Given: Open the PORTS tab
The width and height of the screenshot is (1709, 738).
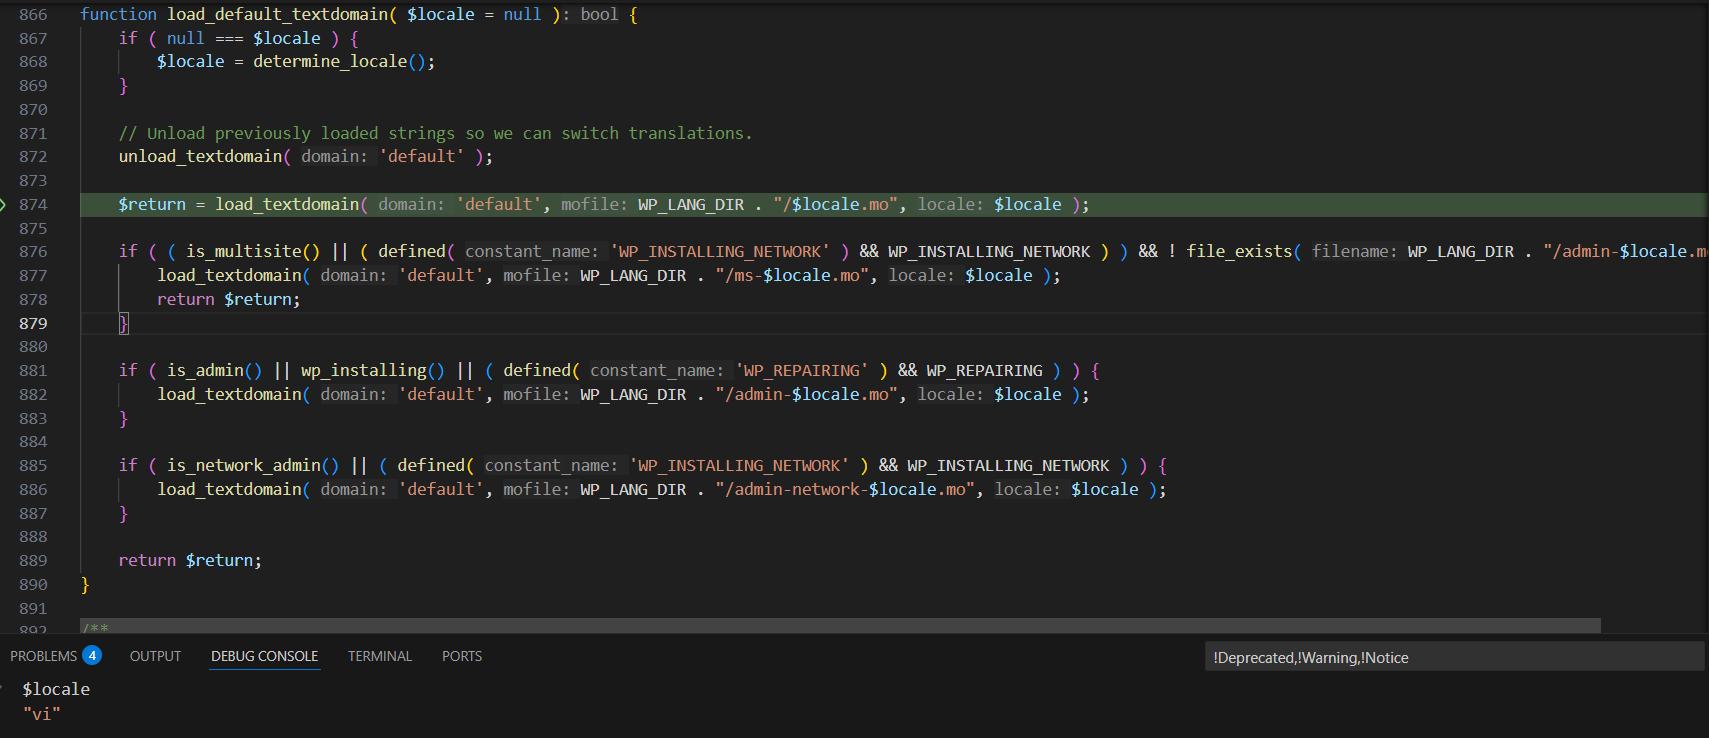Looking at the screenshot, I should point(462,656).
